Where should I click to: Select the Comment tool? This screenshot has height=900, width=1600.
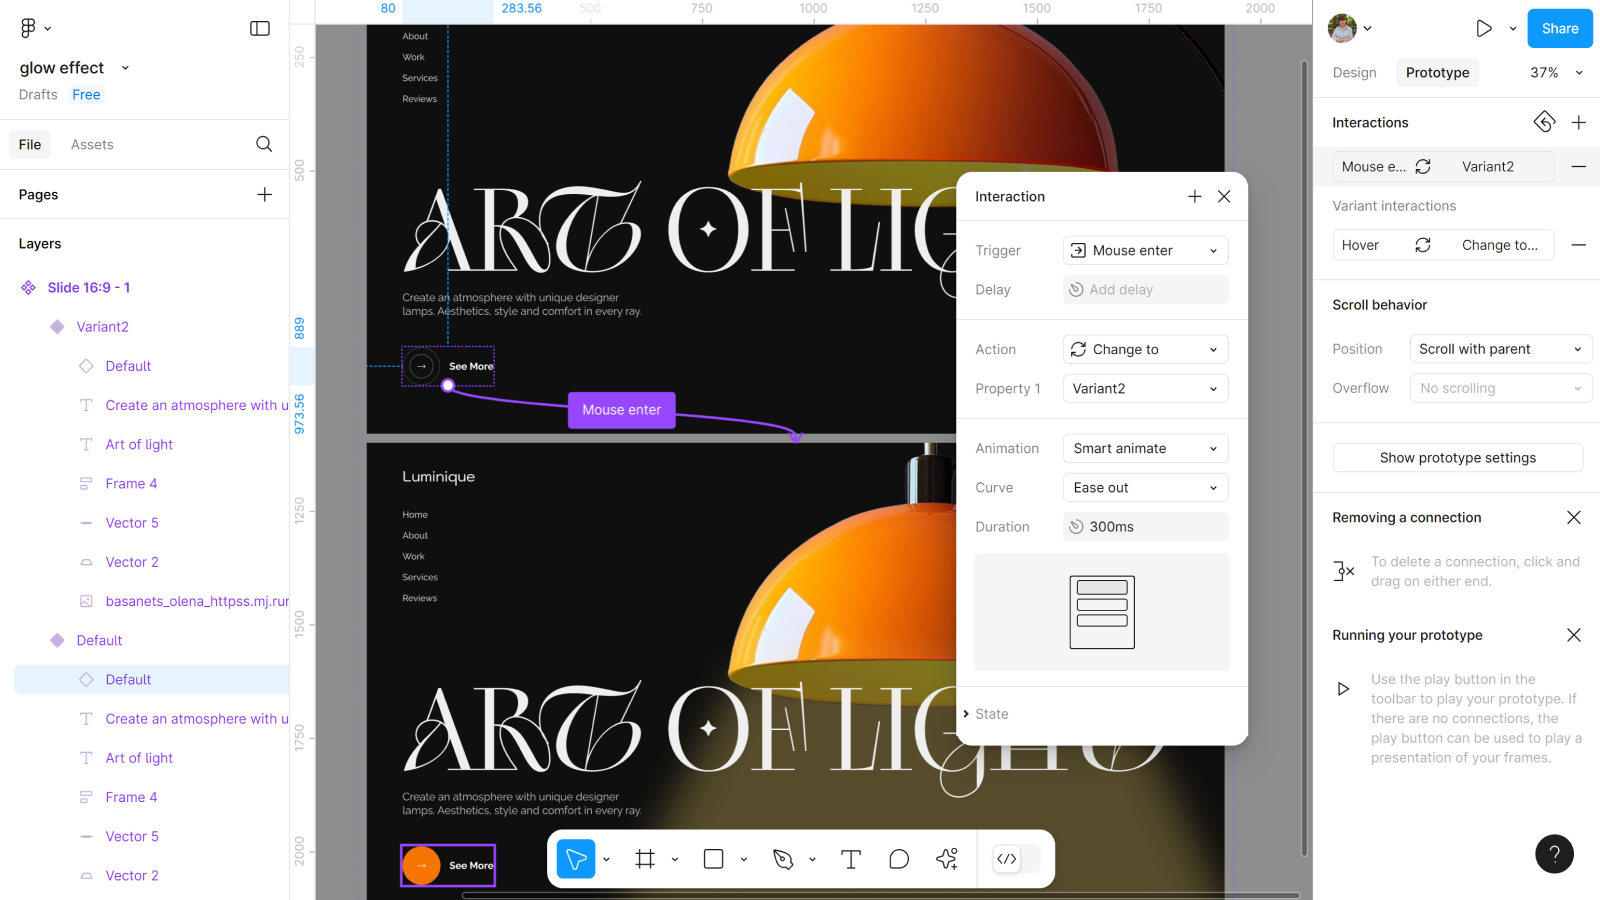pos(899,859)
